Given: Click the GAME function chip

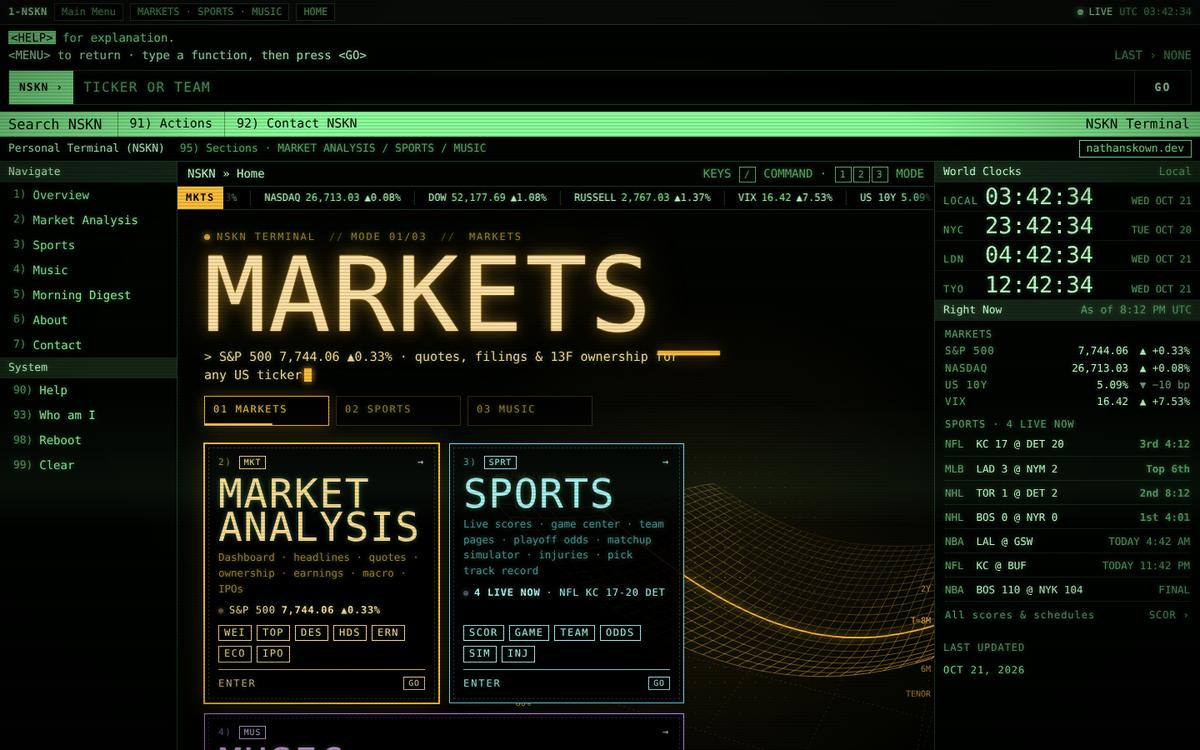Looking at the screenshot, I should pyautogui.click(x=529, y=632).
